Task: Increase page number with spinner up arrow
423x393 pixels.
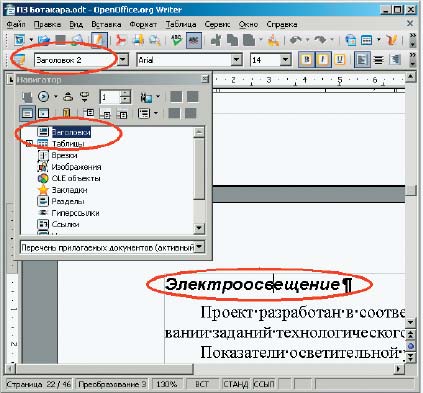Action: pos(125,94)
